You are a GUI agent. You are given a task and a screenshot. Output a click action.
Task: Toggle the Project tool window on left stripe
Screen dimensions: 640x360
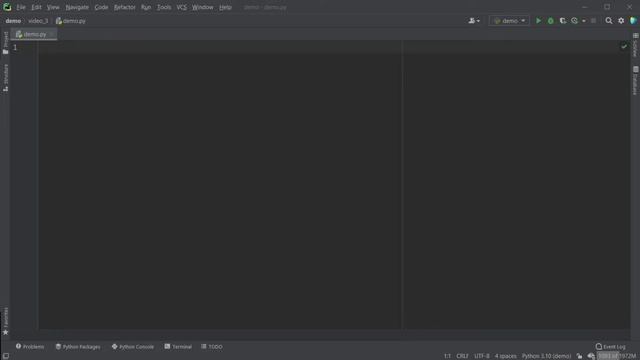tap(5, 43)
